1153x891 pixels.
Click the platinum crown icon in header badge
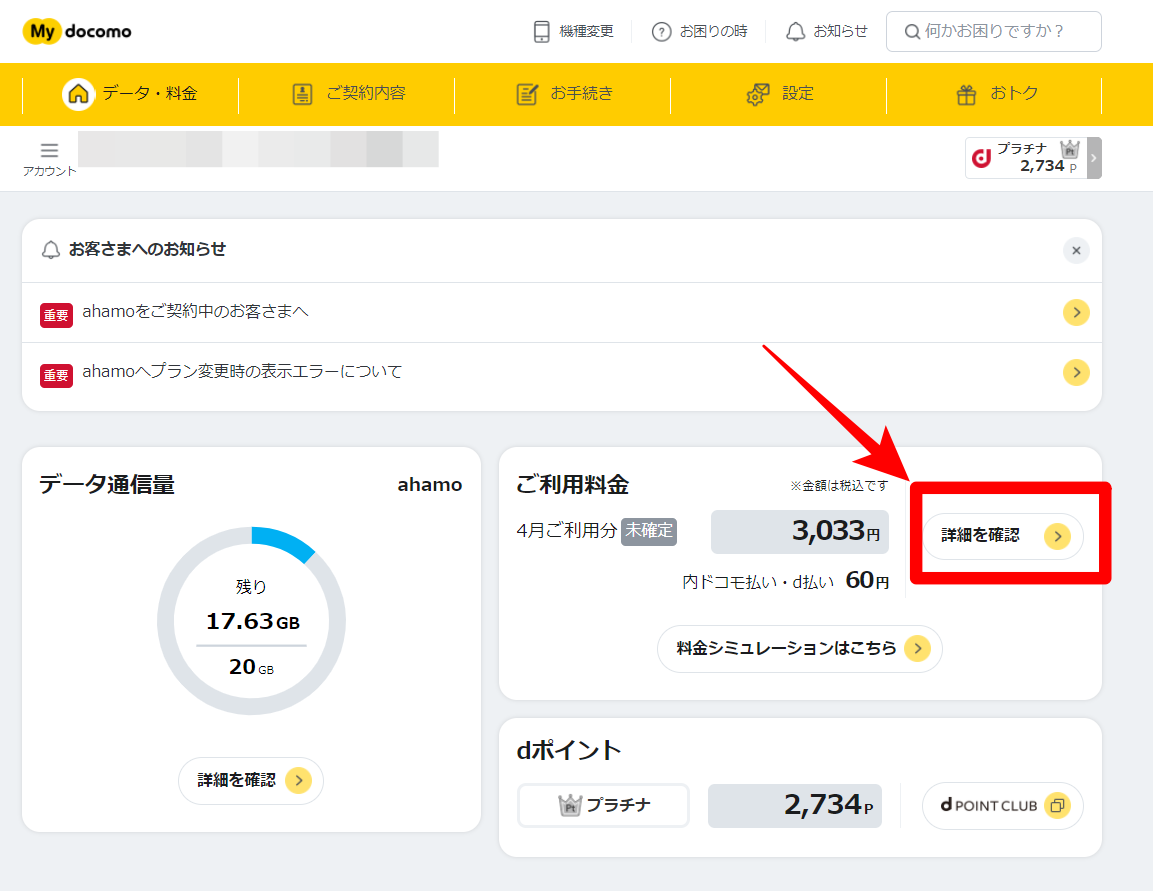coord(1070,149)
